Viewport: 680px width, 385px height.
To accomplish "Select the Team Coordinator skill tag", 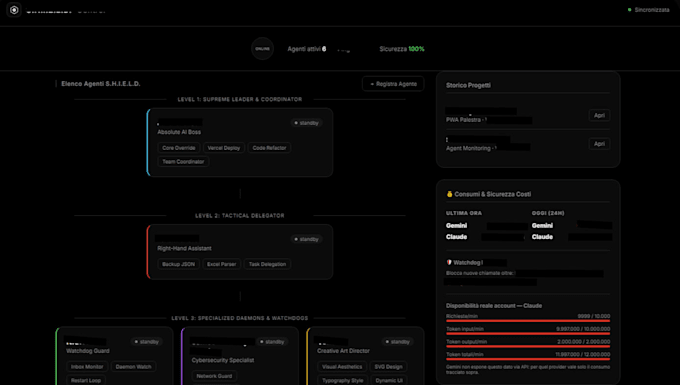I will (183, 162).
